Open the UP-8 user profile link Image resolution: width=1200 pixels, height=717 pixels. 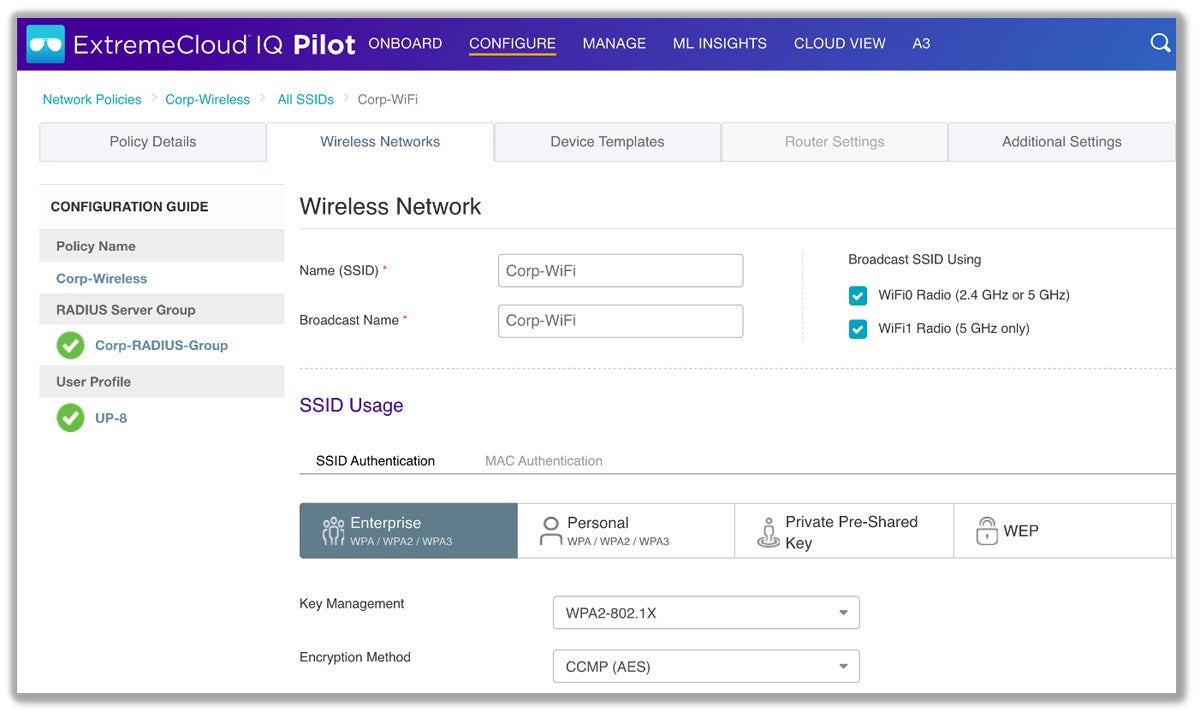(111, 418)
